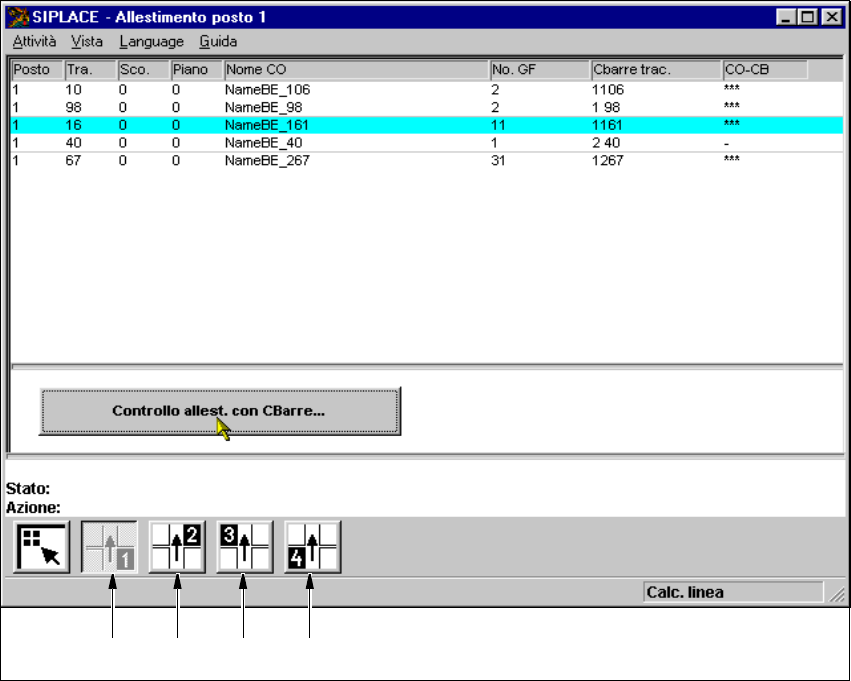Click the track value 67 cell

coord(73,161)
